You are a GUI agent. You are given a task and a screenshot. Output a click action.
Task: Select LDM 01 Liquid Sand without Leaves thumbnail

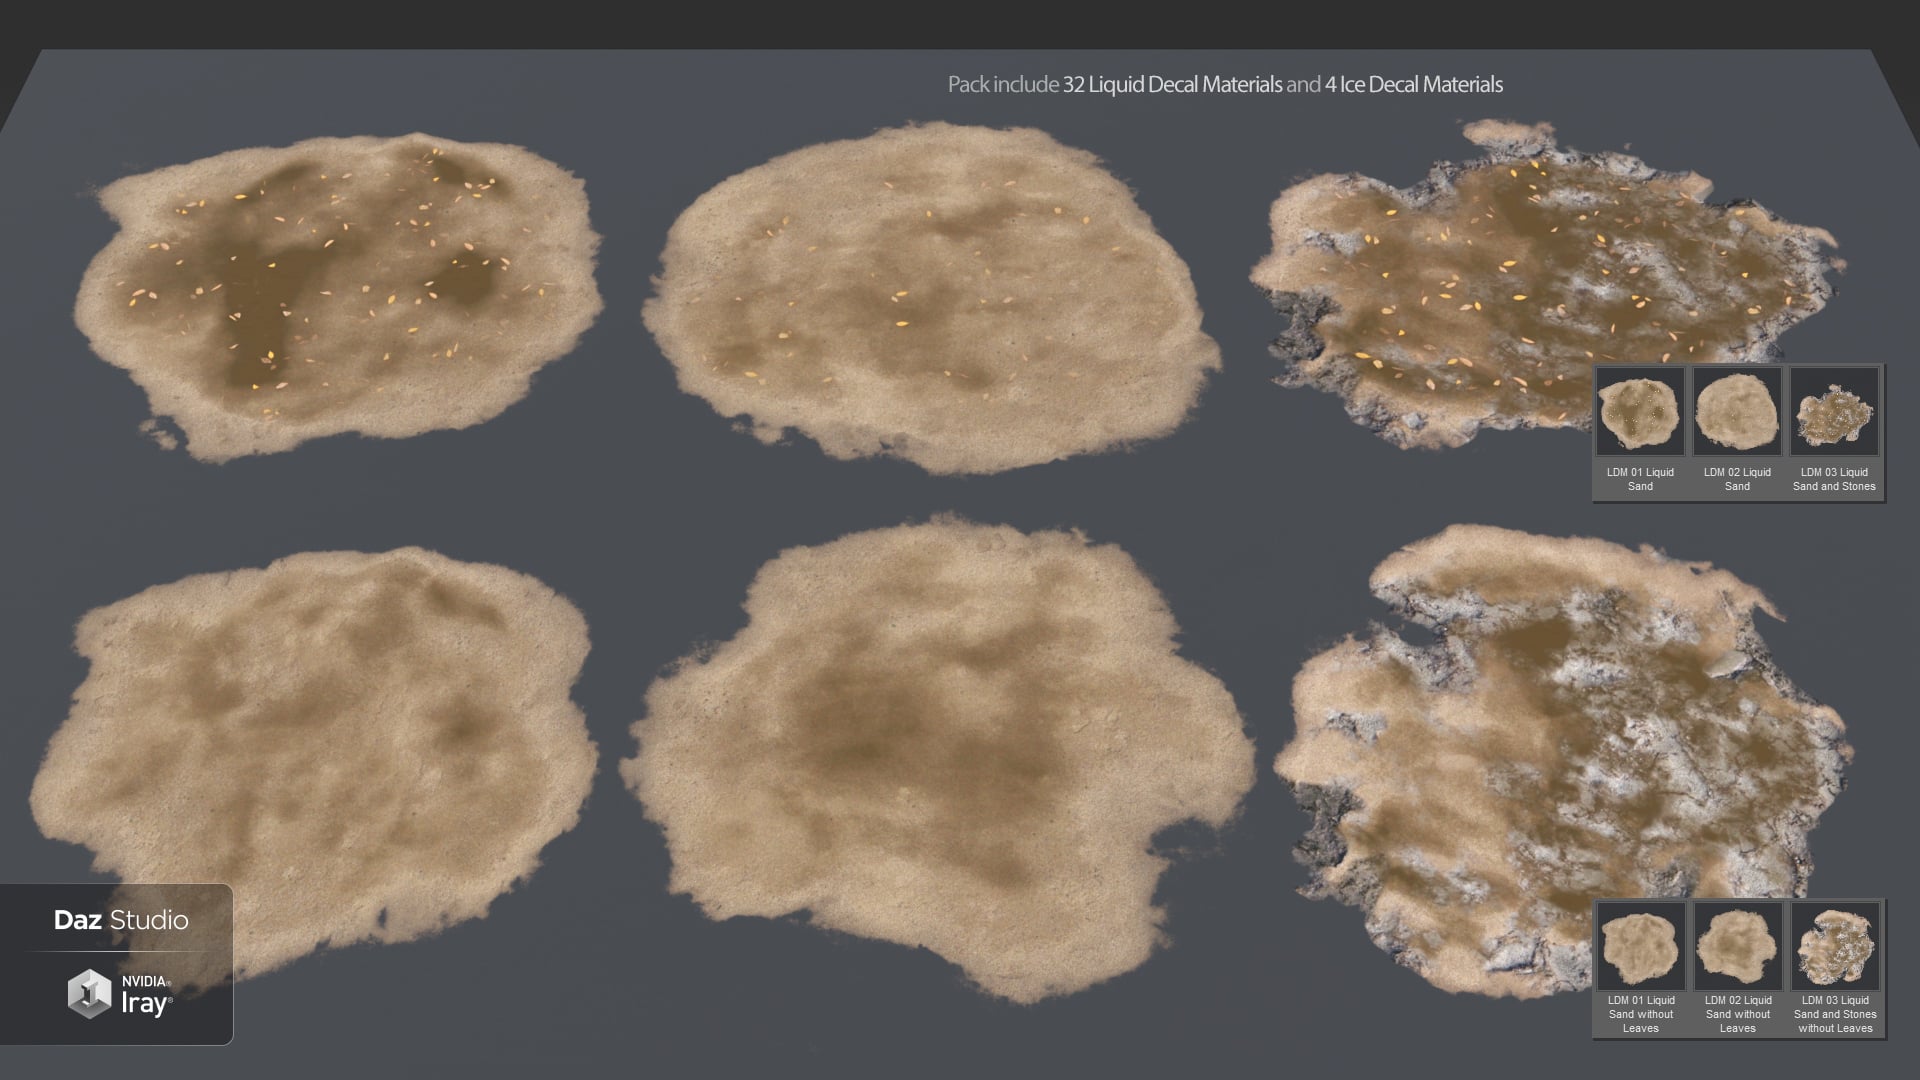tap(1640, 945)
